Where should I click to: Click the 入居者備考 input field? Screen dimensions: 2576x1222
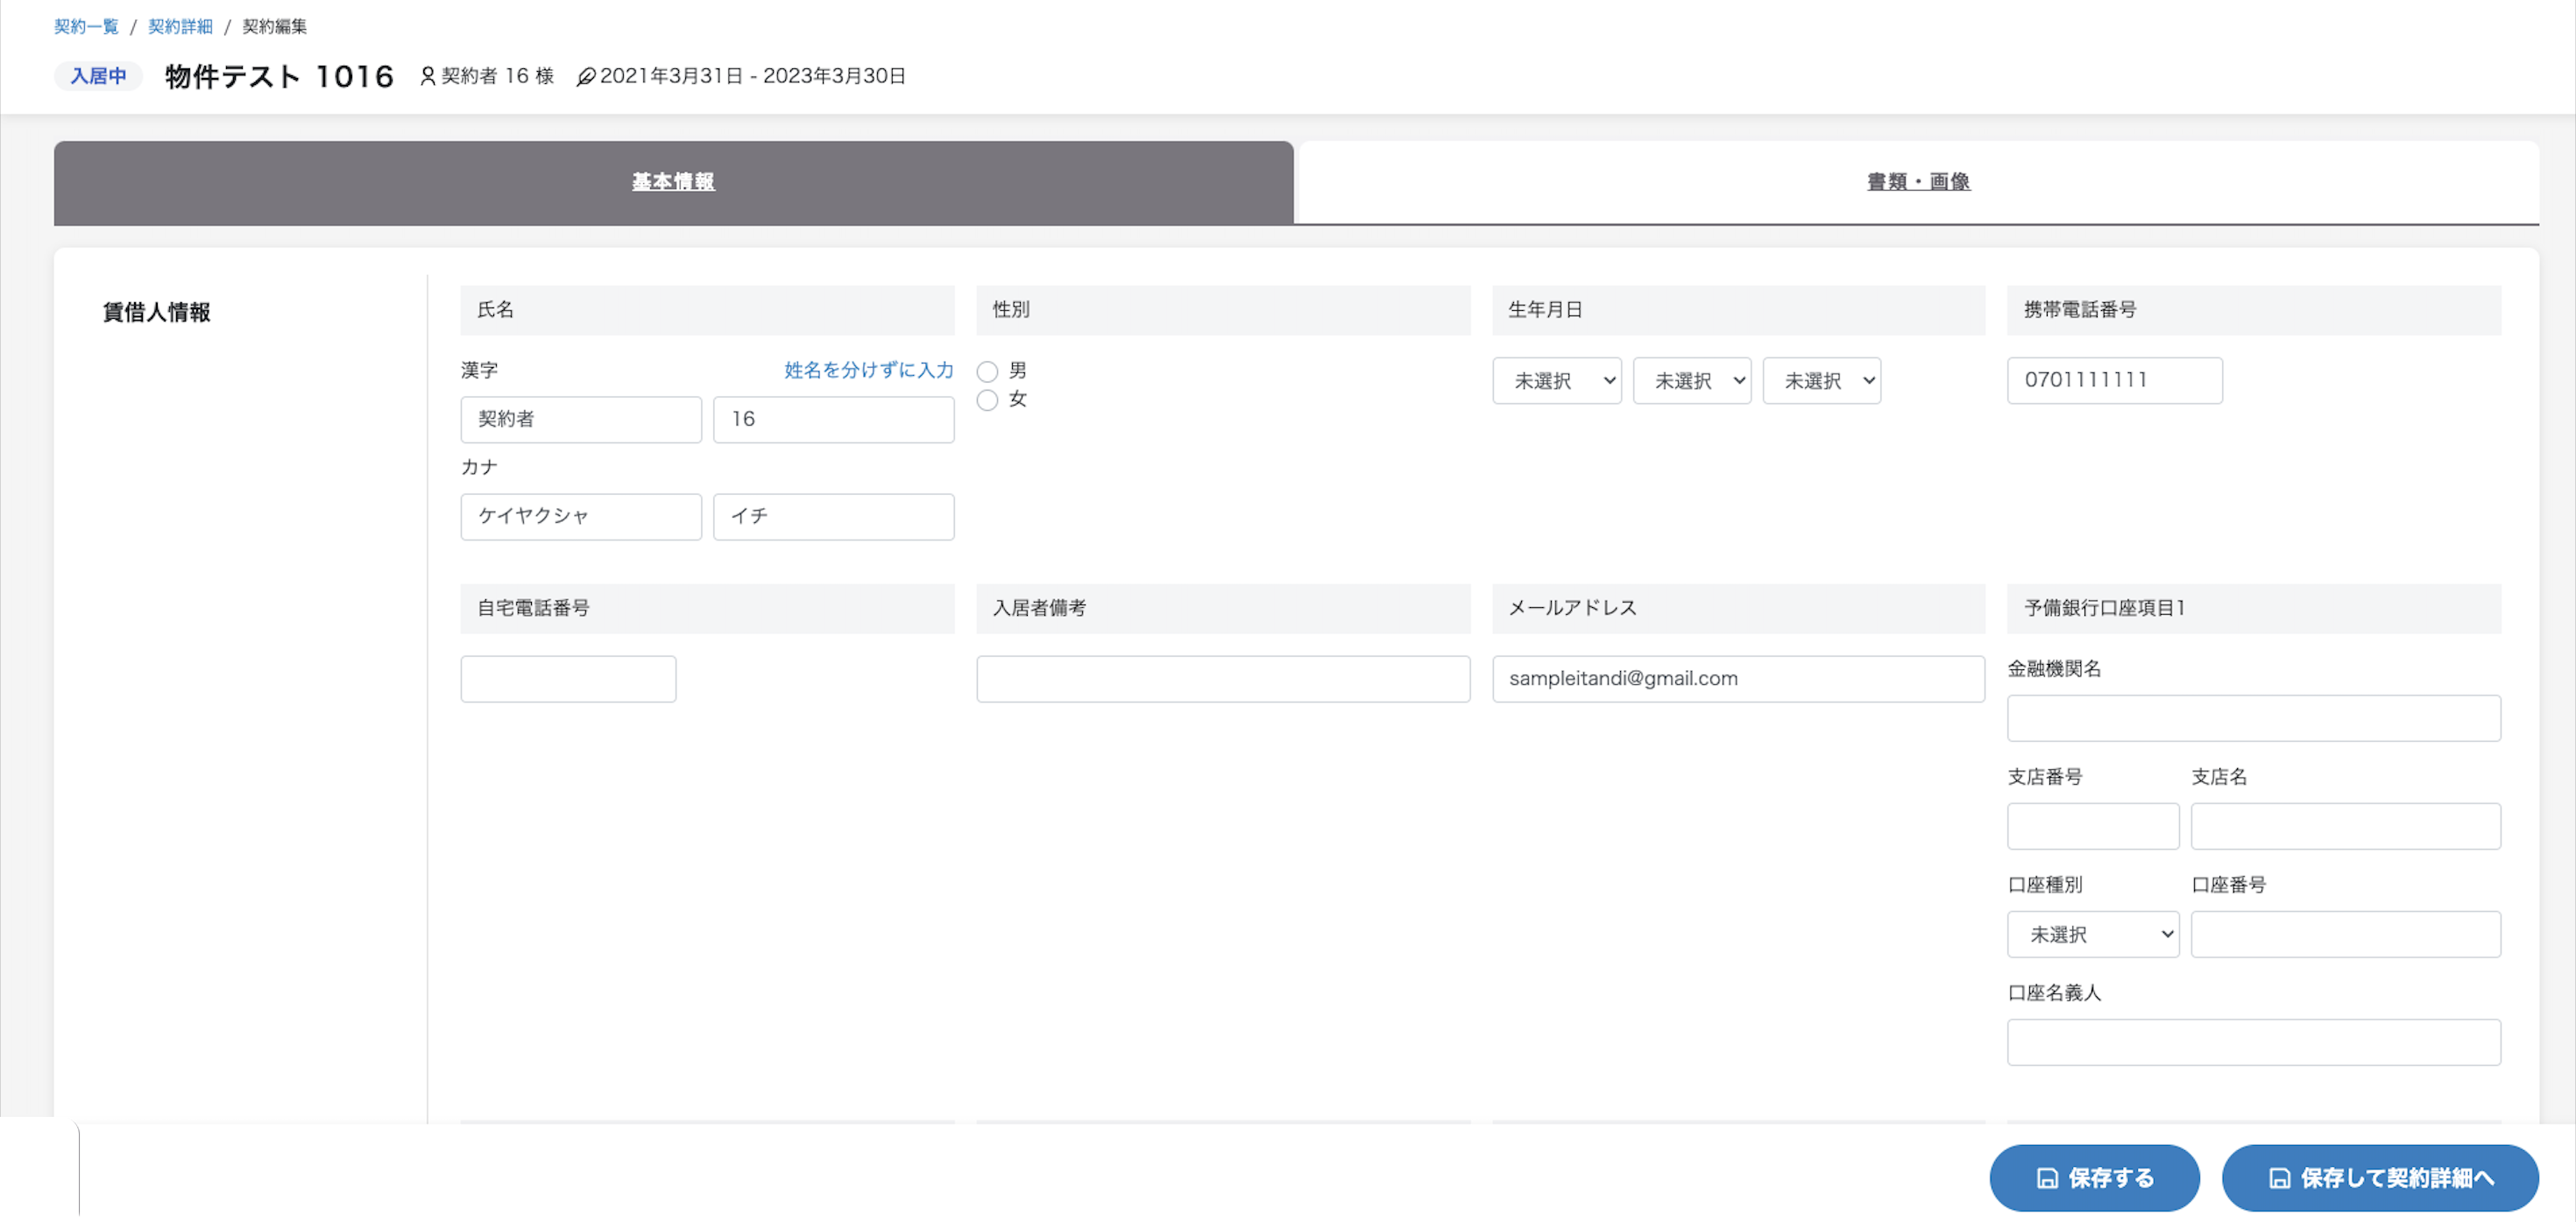(x=1223, y=679)
